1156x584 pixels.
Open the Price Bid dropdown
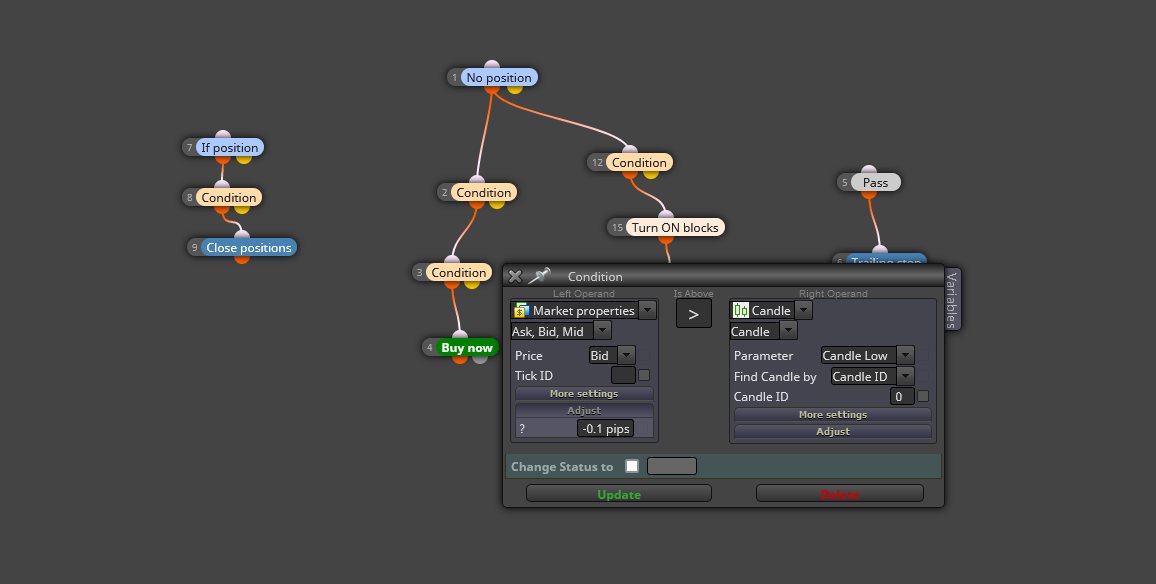(612, 355)
